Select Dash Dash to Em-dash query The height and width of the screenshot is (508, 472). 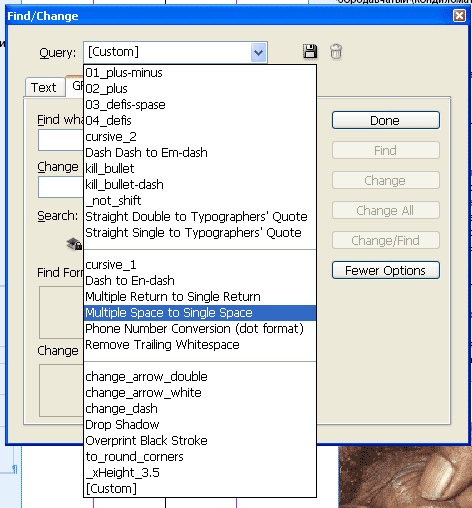point(200,153)
